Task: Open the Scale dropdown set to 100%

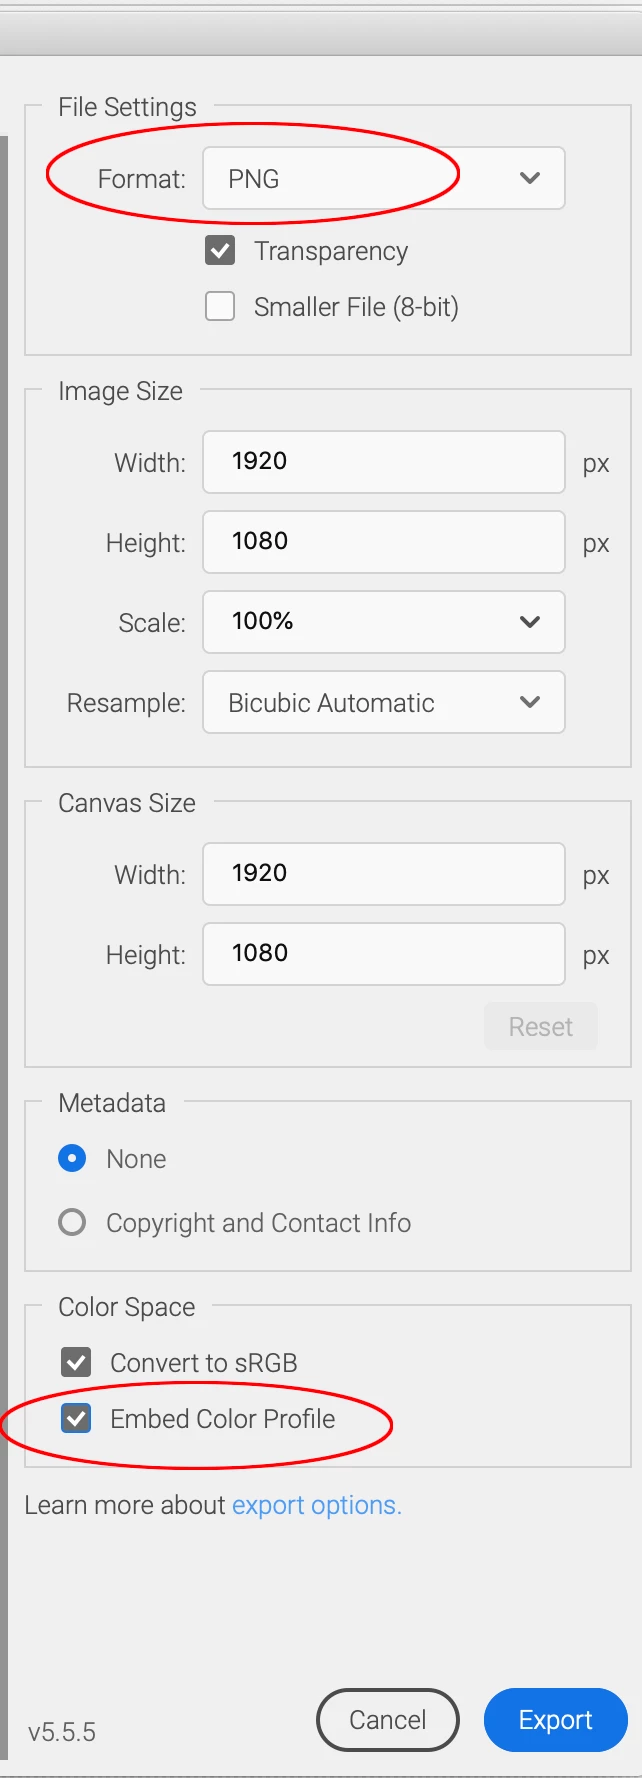Action: pyautogui.click(x=383, y=622)
